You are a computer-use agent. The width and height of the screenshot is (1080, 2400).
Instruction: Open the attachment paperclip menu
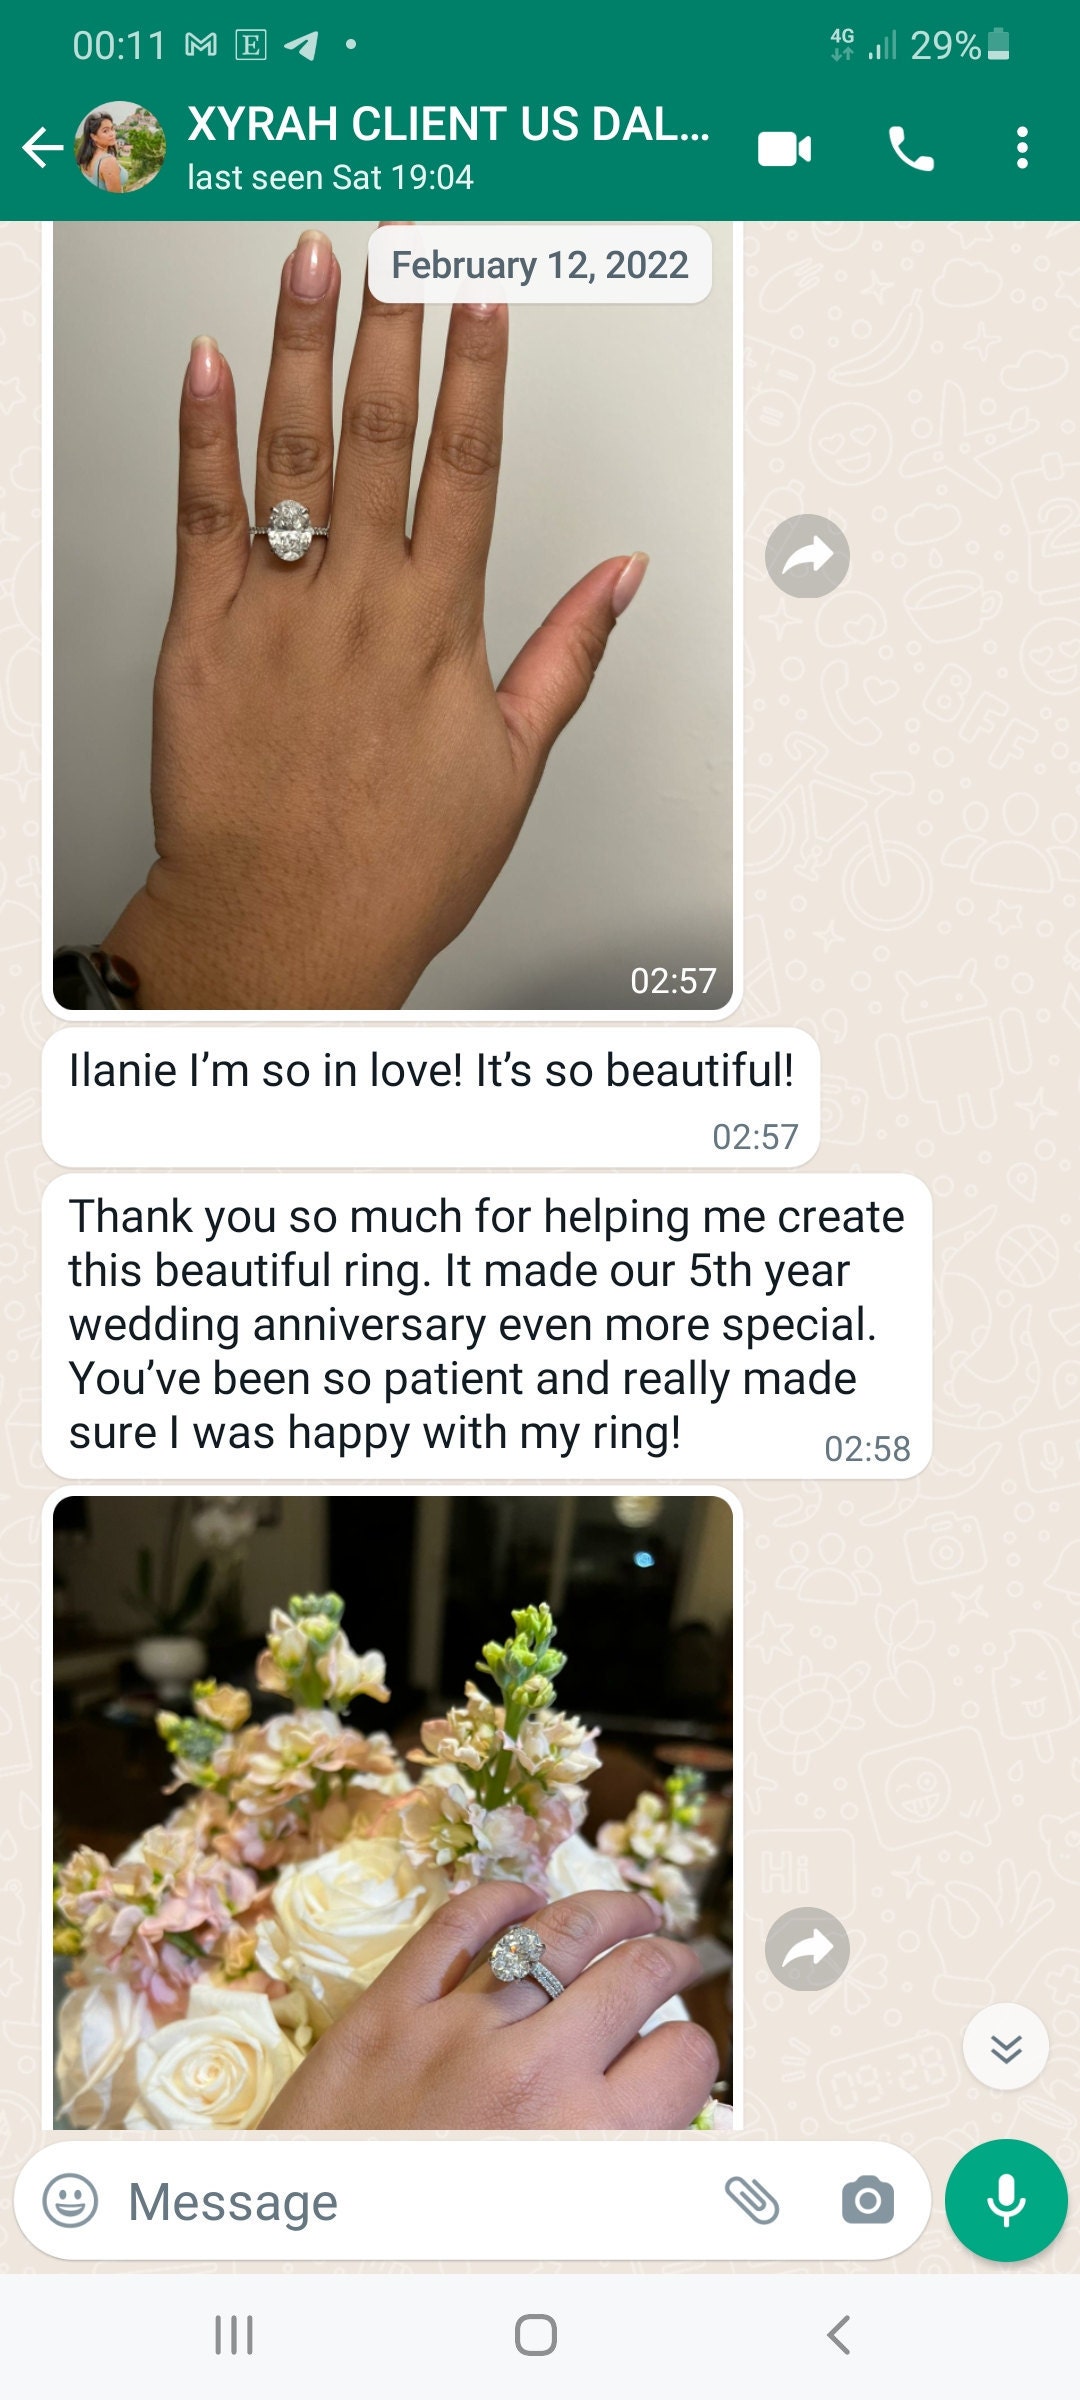(x=752, y=2200)
